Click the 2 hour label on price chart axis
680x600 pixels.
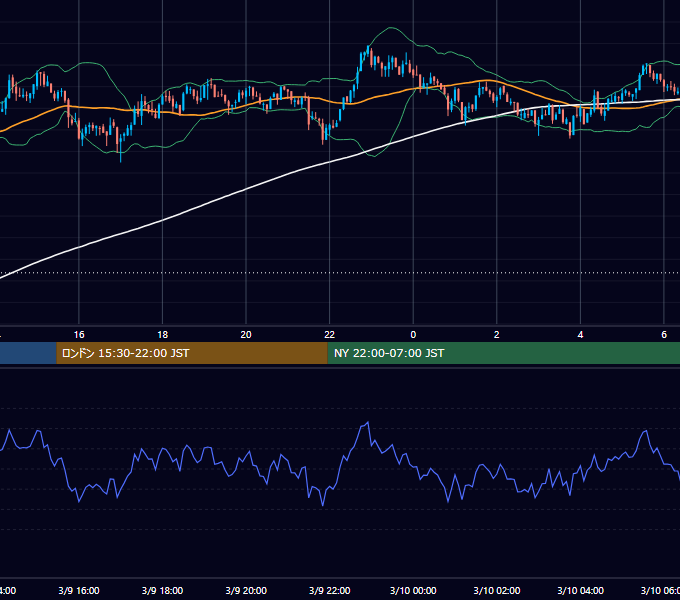pyautogui.click(x=497, y=335)
